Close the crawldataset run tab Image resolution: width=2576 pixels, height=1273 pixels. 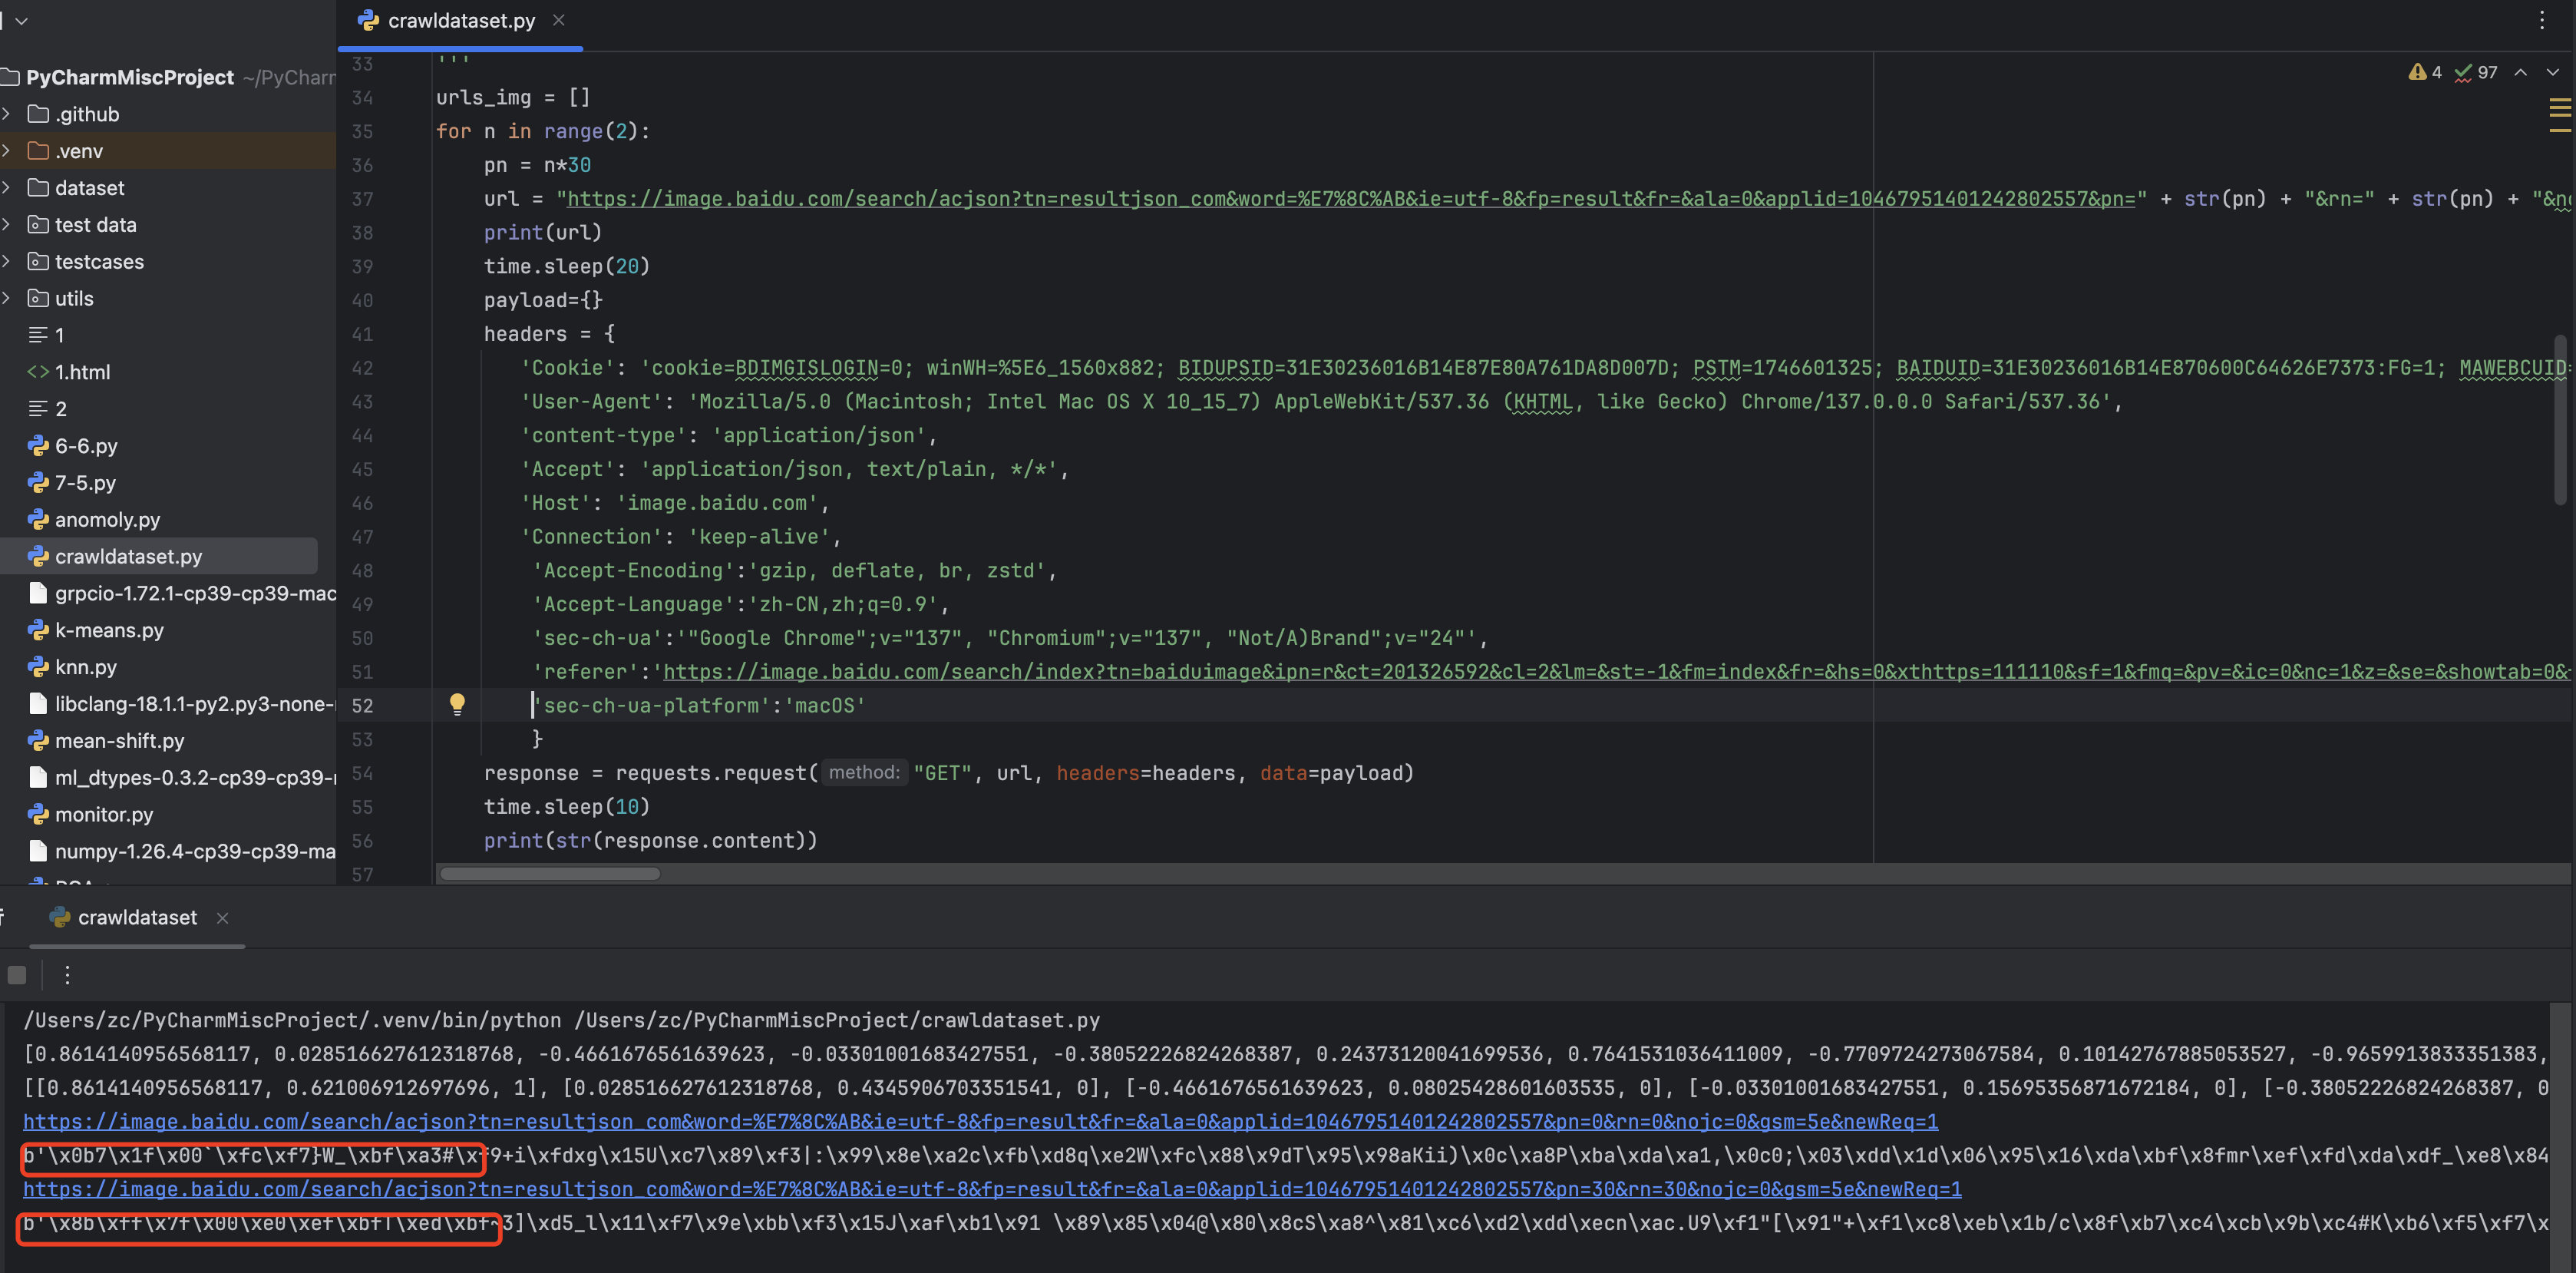click(x=223, y=918)
